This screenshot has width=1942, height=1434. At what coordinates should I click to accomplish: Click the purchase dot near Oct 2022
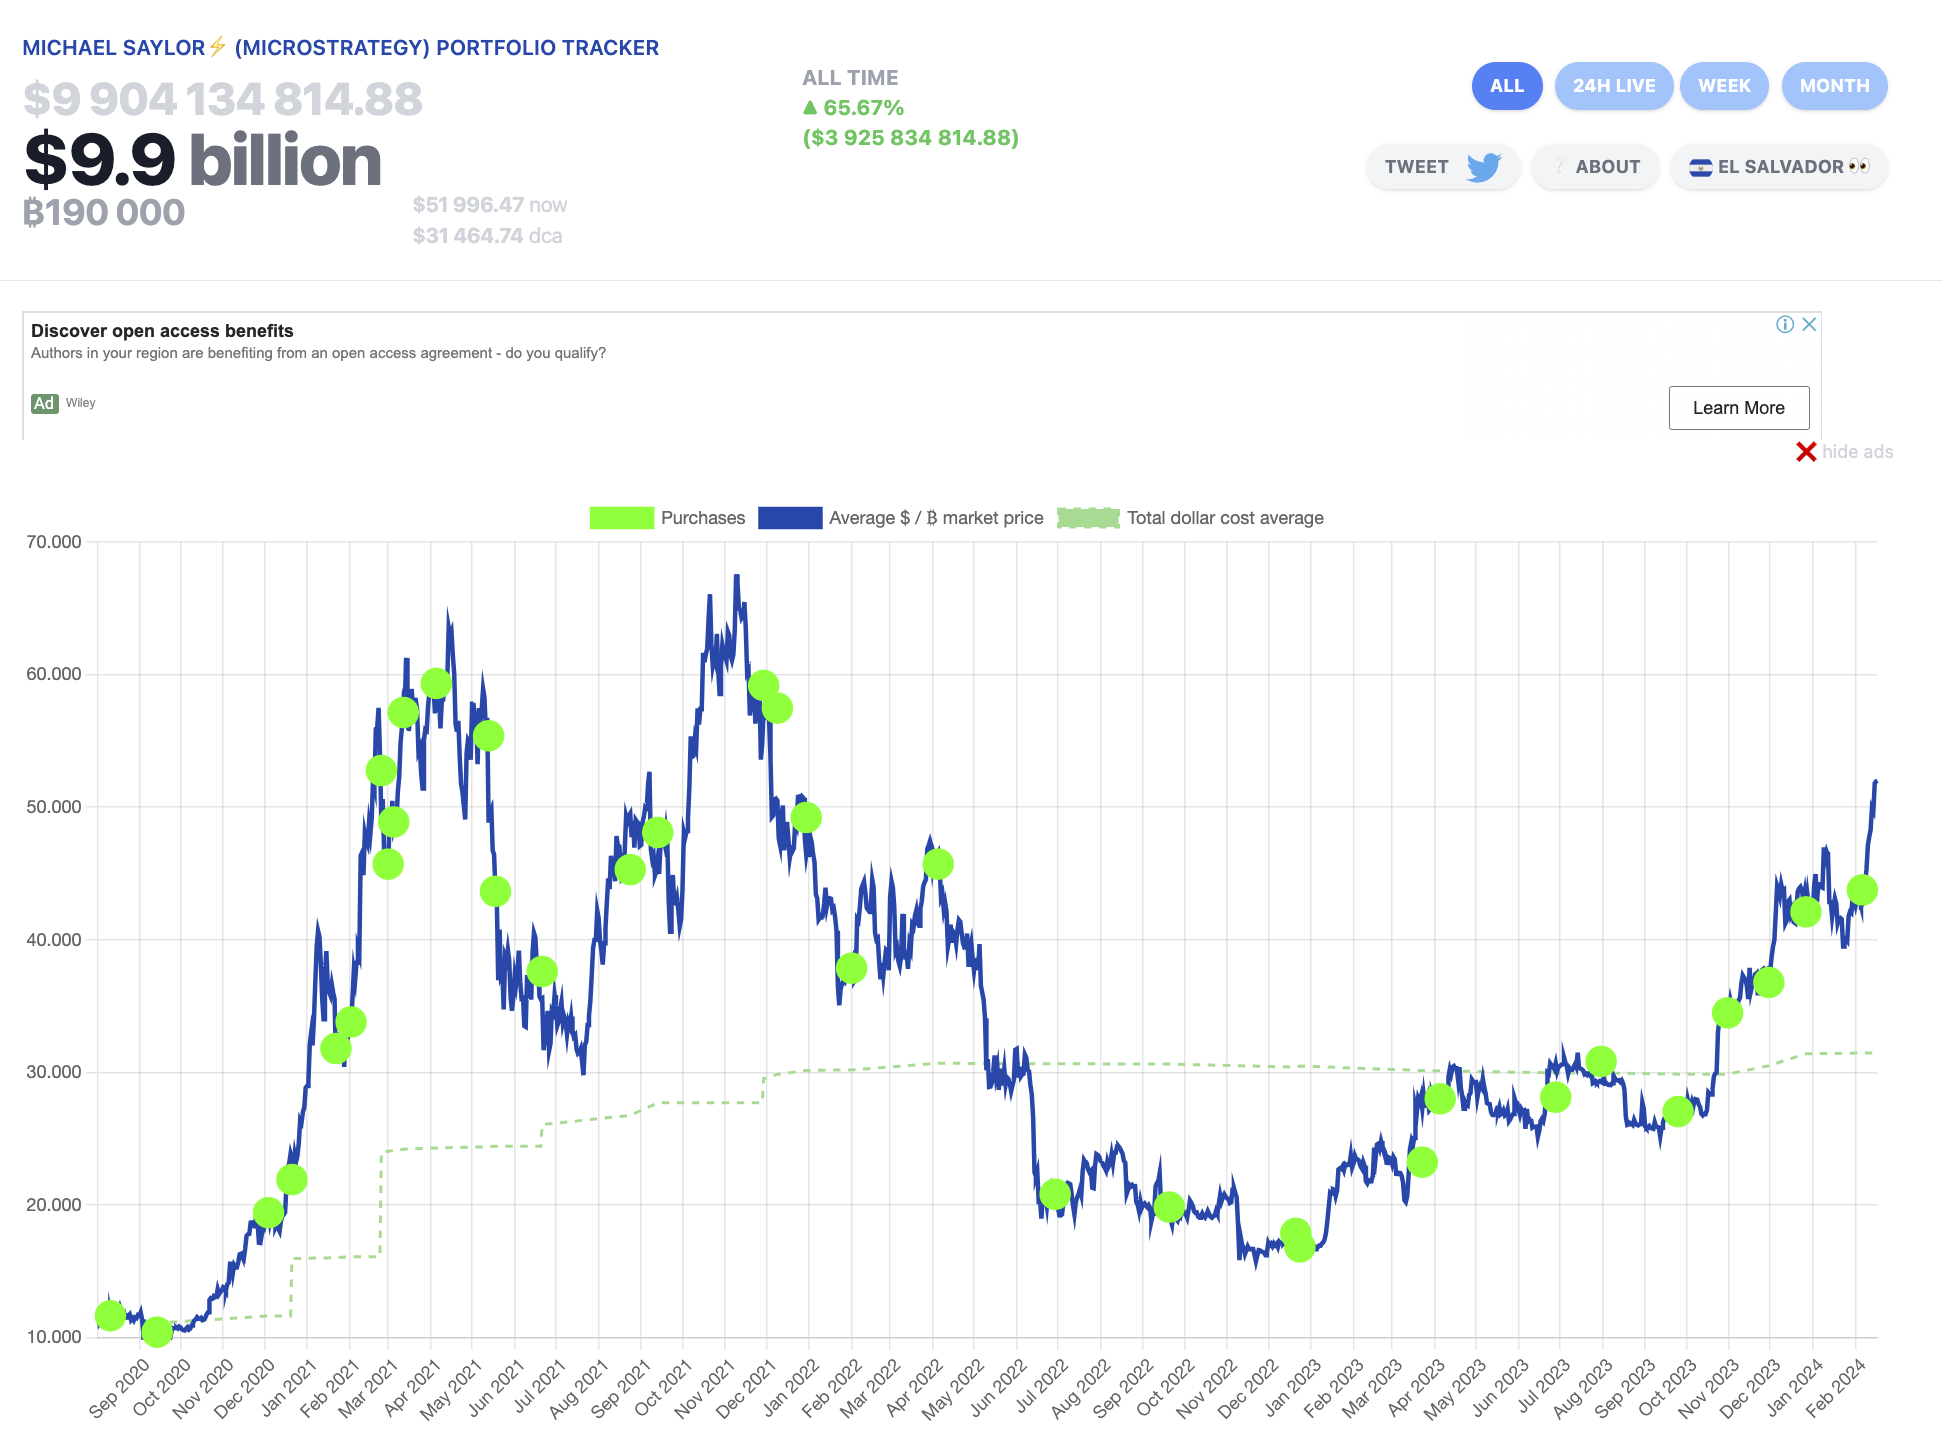tap(1169, 1207)
